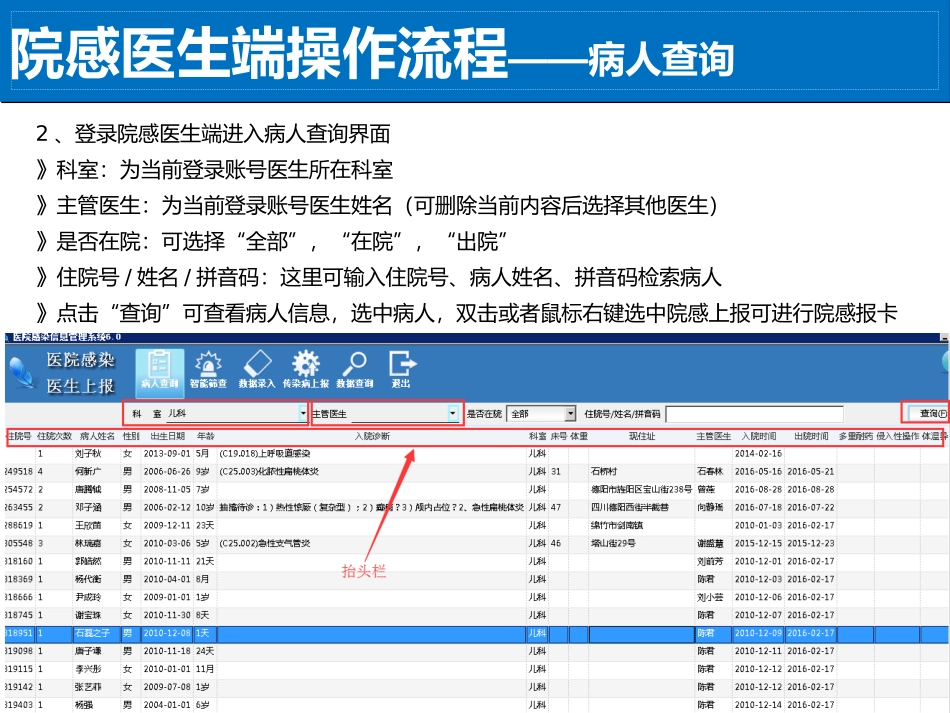Select discharge date cell 2016-07-22
This screenshot has height=713, width=950.
[x=811, y=507]
